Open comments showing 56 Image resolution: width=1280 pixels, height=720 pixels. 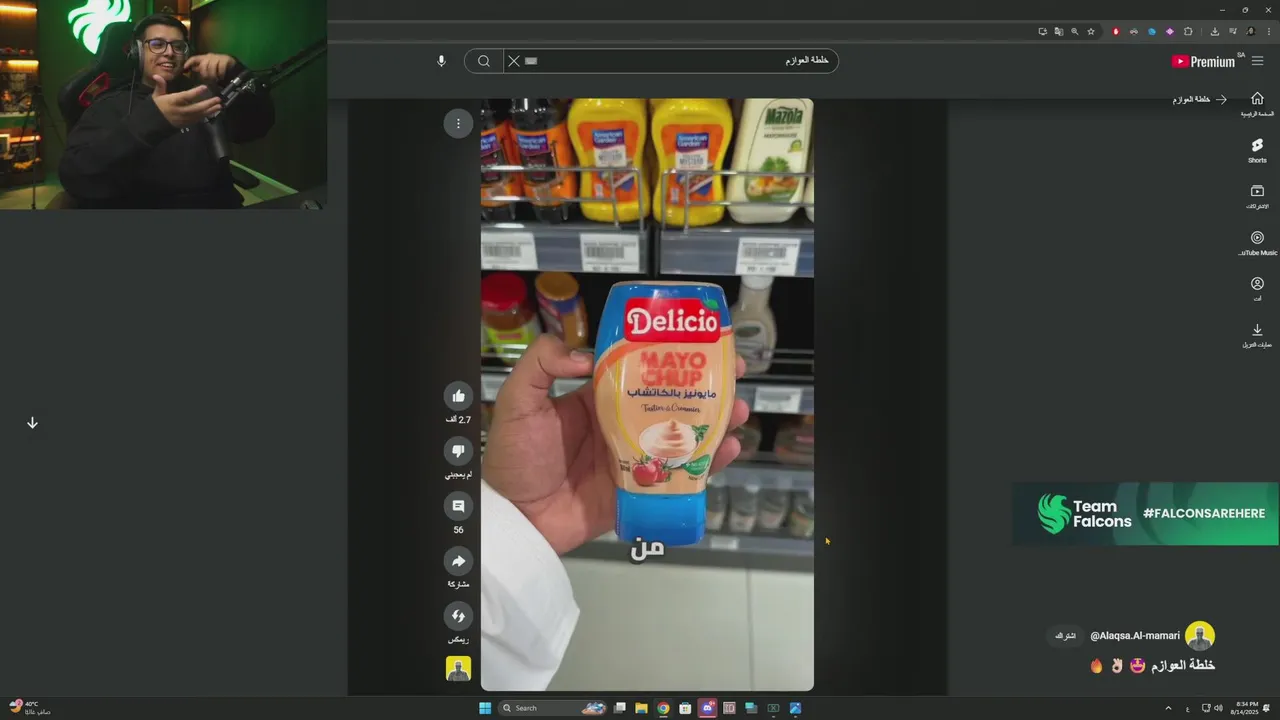point(458,506)
